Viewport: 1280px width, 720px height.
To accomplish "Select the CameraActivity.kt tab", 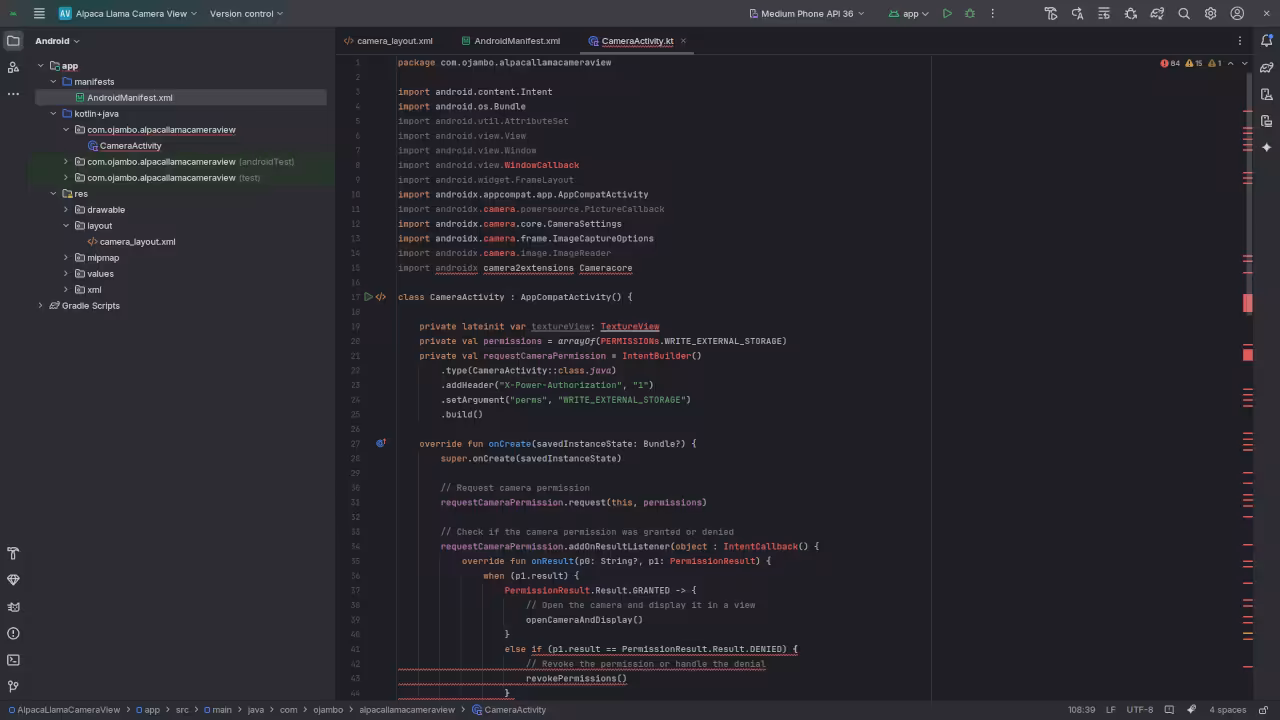I will click(x=637, y=41).
